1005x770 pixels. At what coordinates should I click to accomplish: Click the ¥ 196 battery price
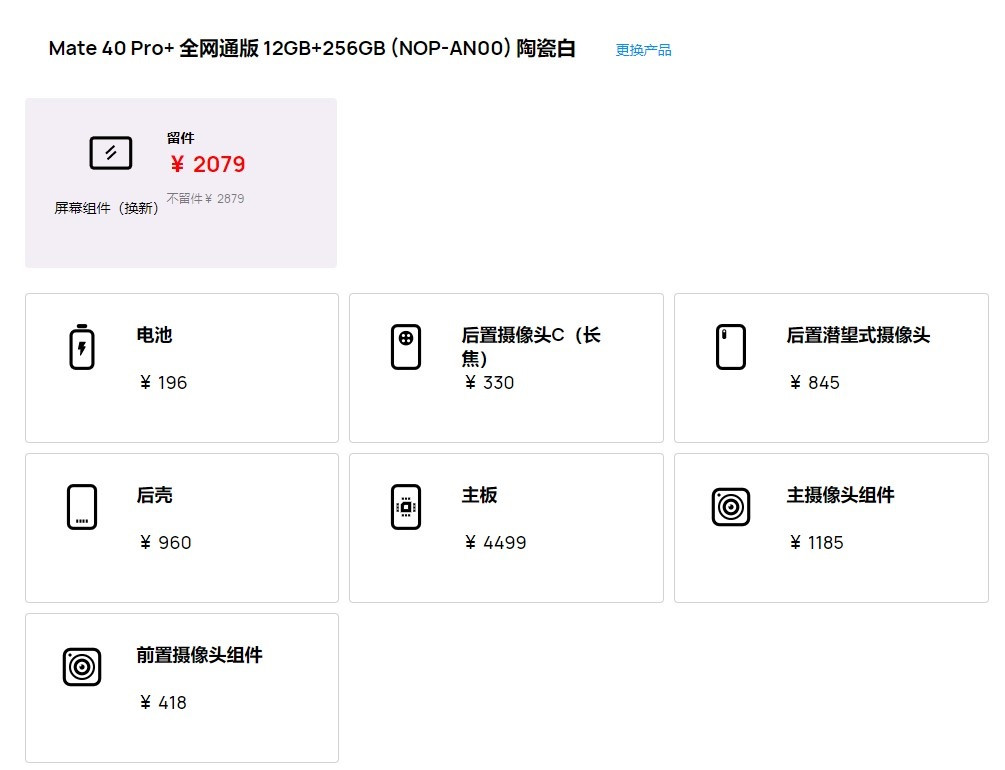coord(163,383)
